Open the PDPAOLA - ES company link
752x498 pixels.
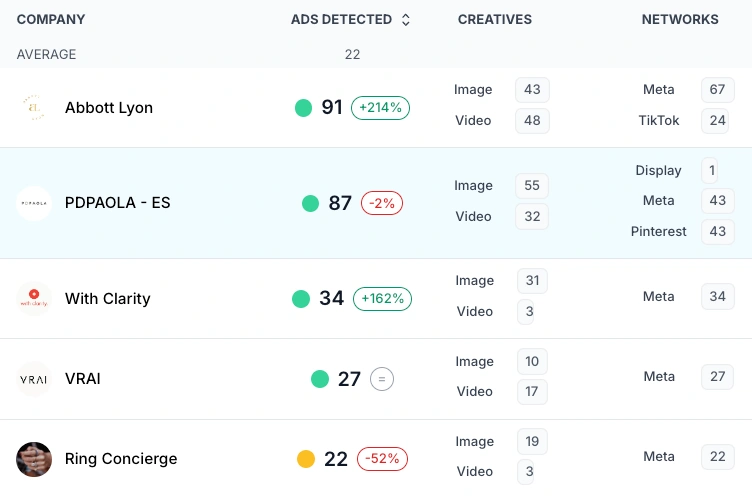click(117, 203)
